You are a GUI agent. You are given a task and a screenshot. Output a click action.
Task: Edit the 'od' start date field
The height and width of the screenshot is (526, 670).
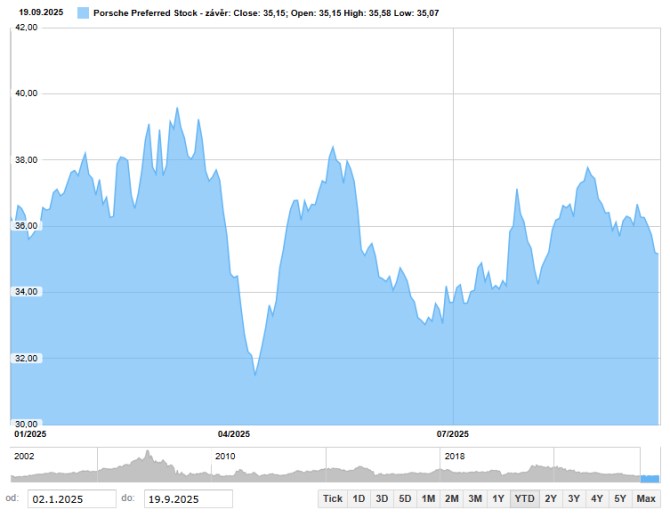[72, 499]
